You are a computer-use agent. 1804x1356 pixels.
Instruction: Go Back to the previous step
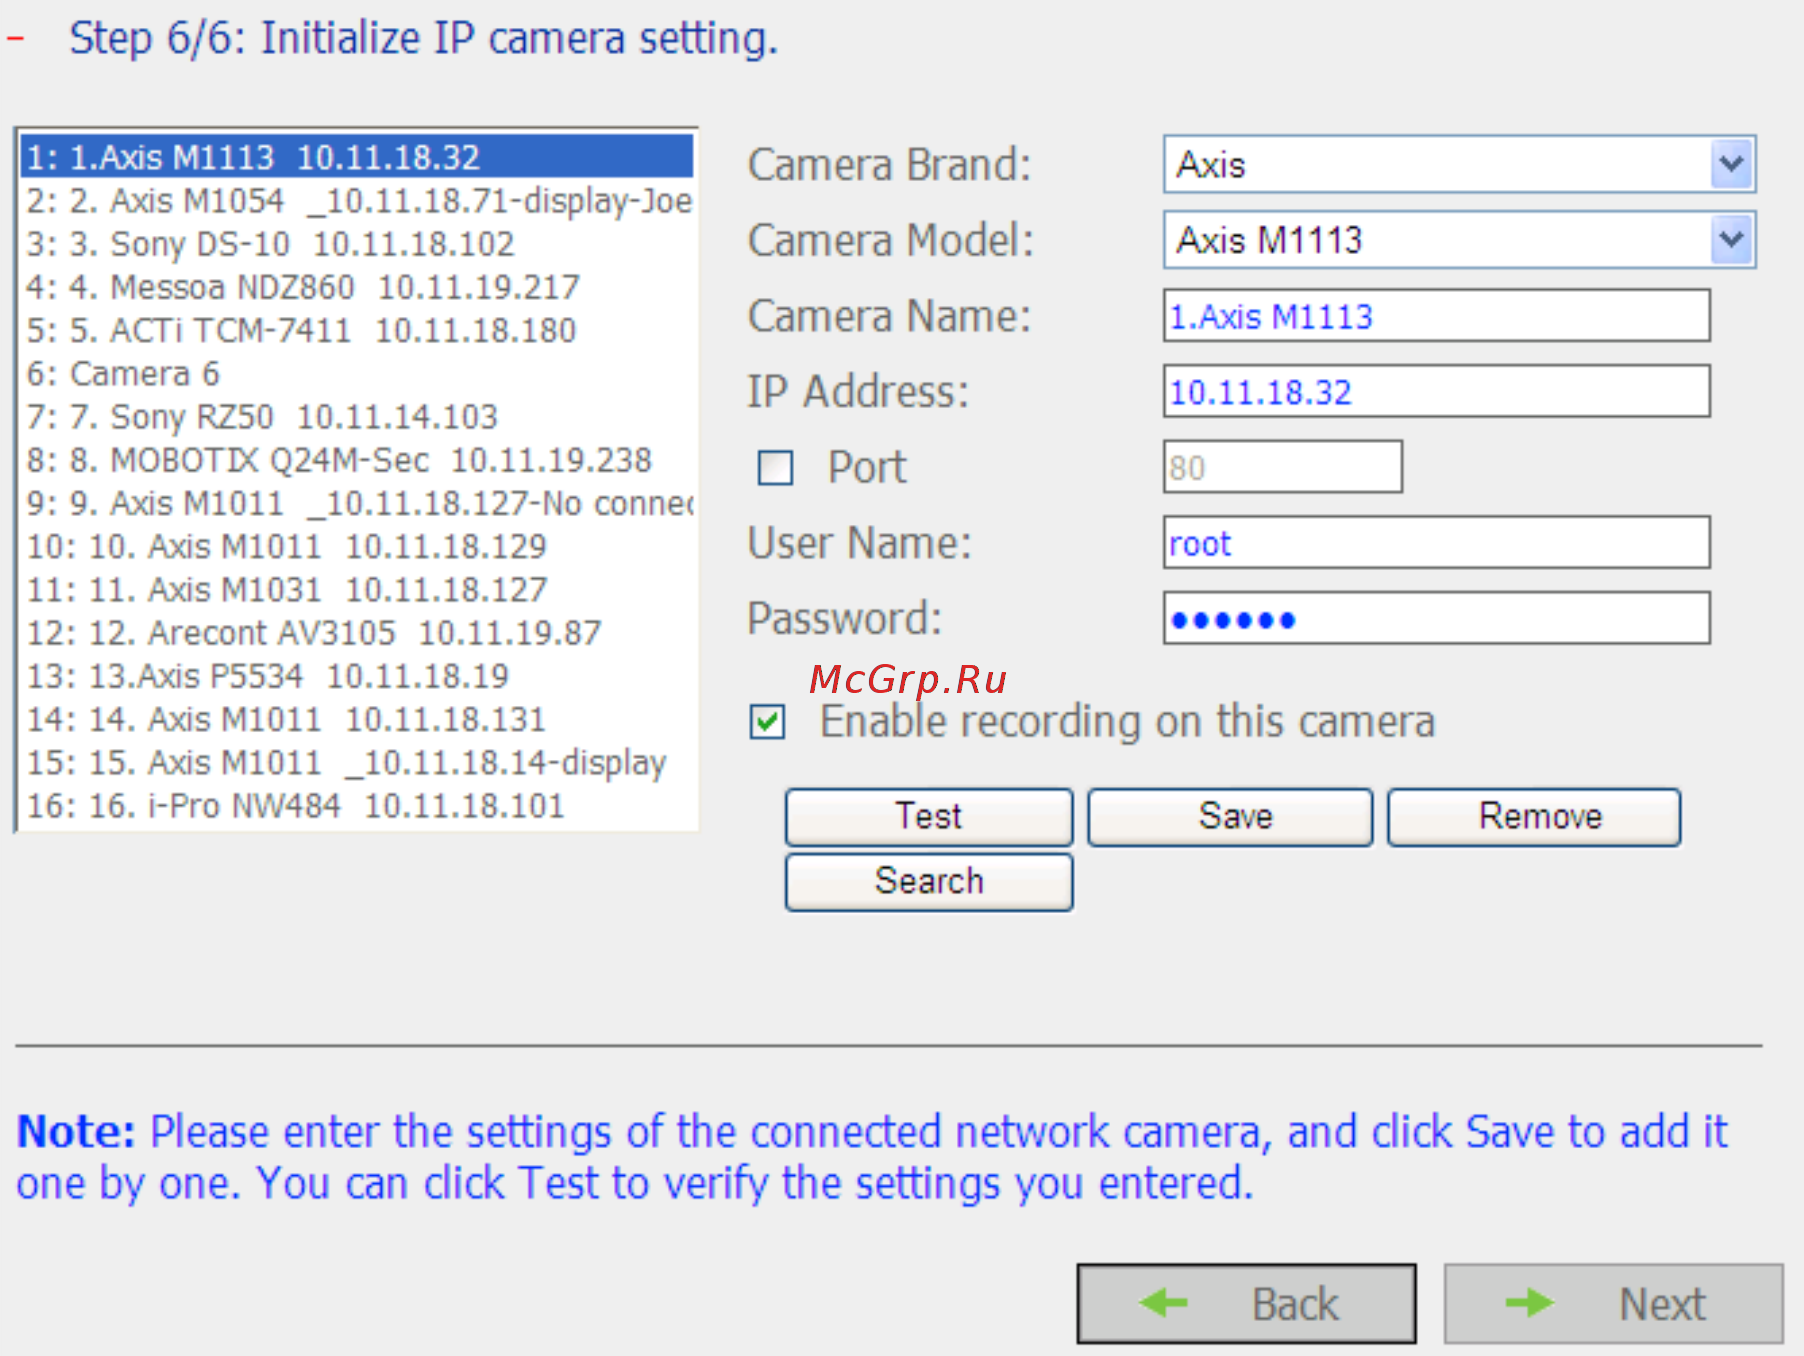(x=1246, y=1303)
